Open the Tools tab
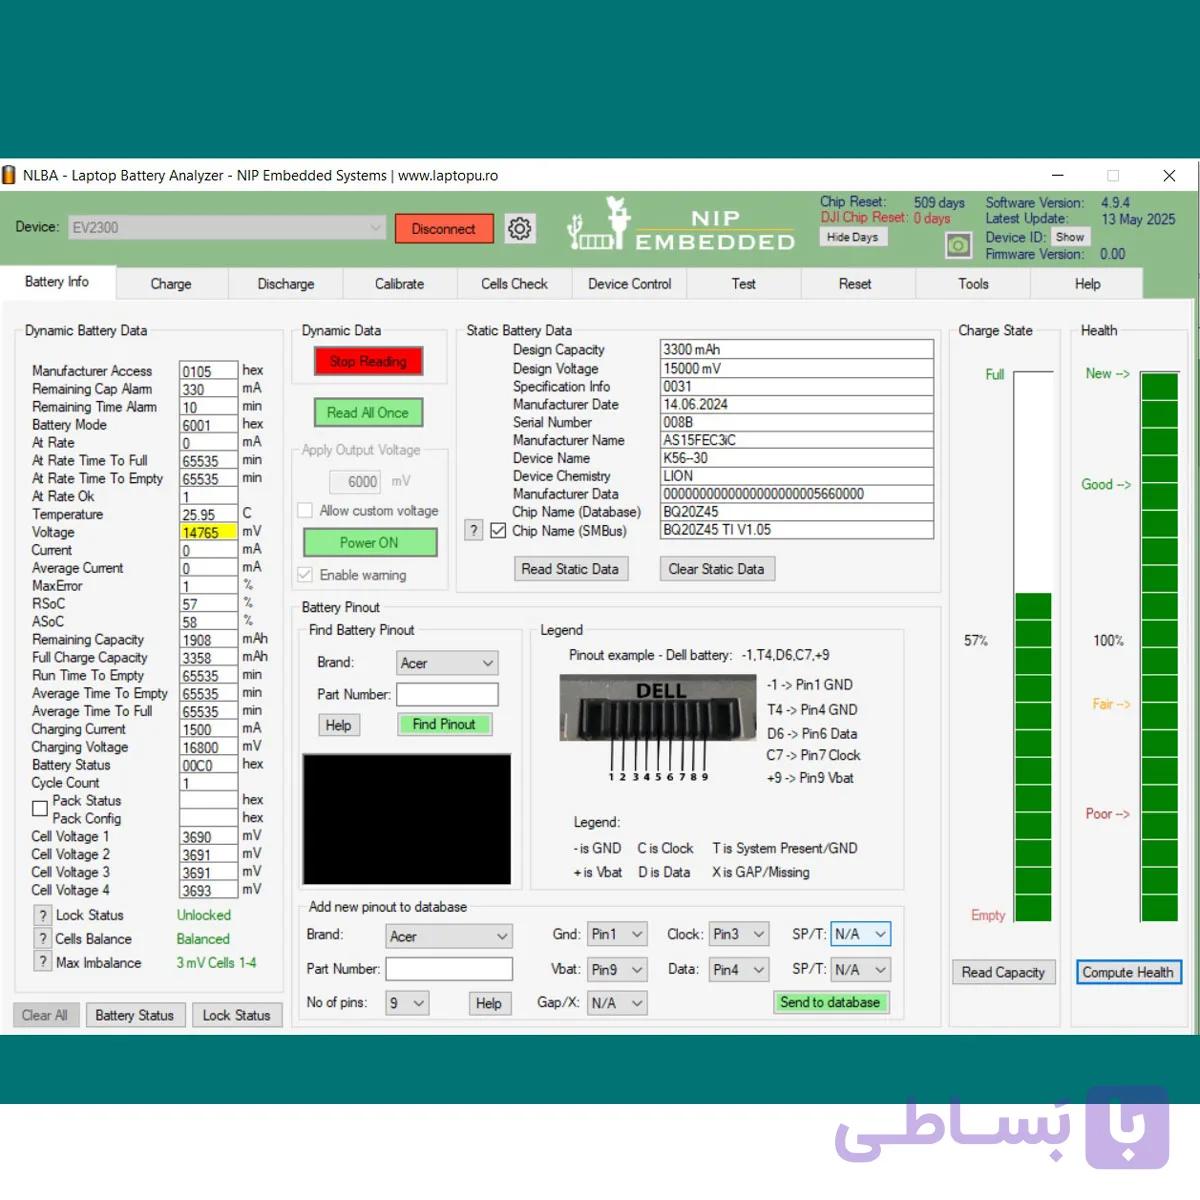 (x=973, y=284)
